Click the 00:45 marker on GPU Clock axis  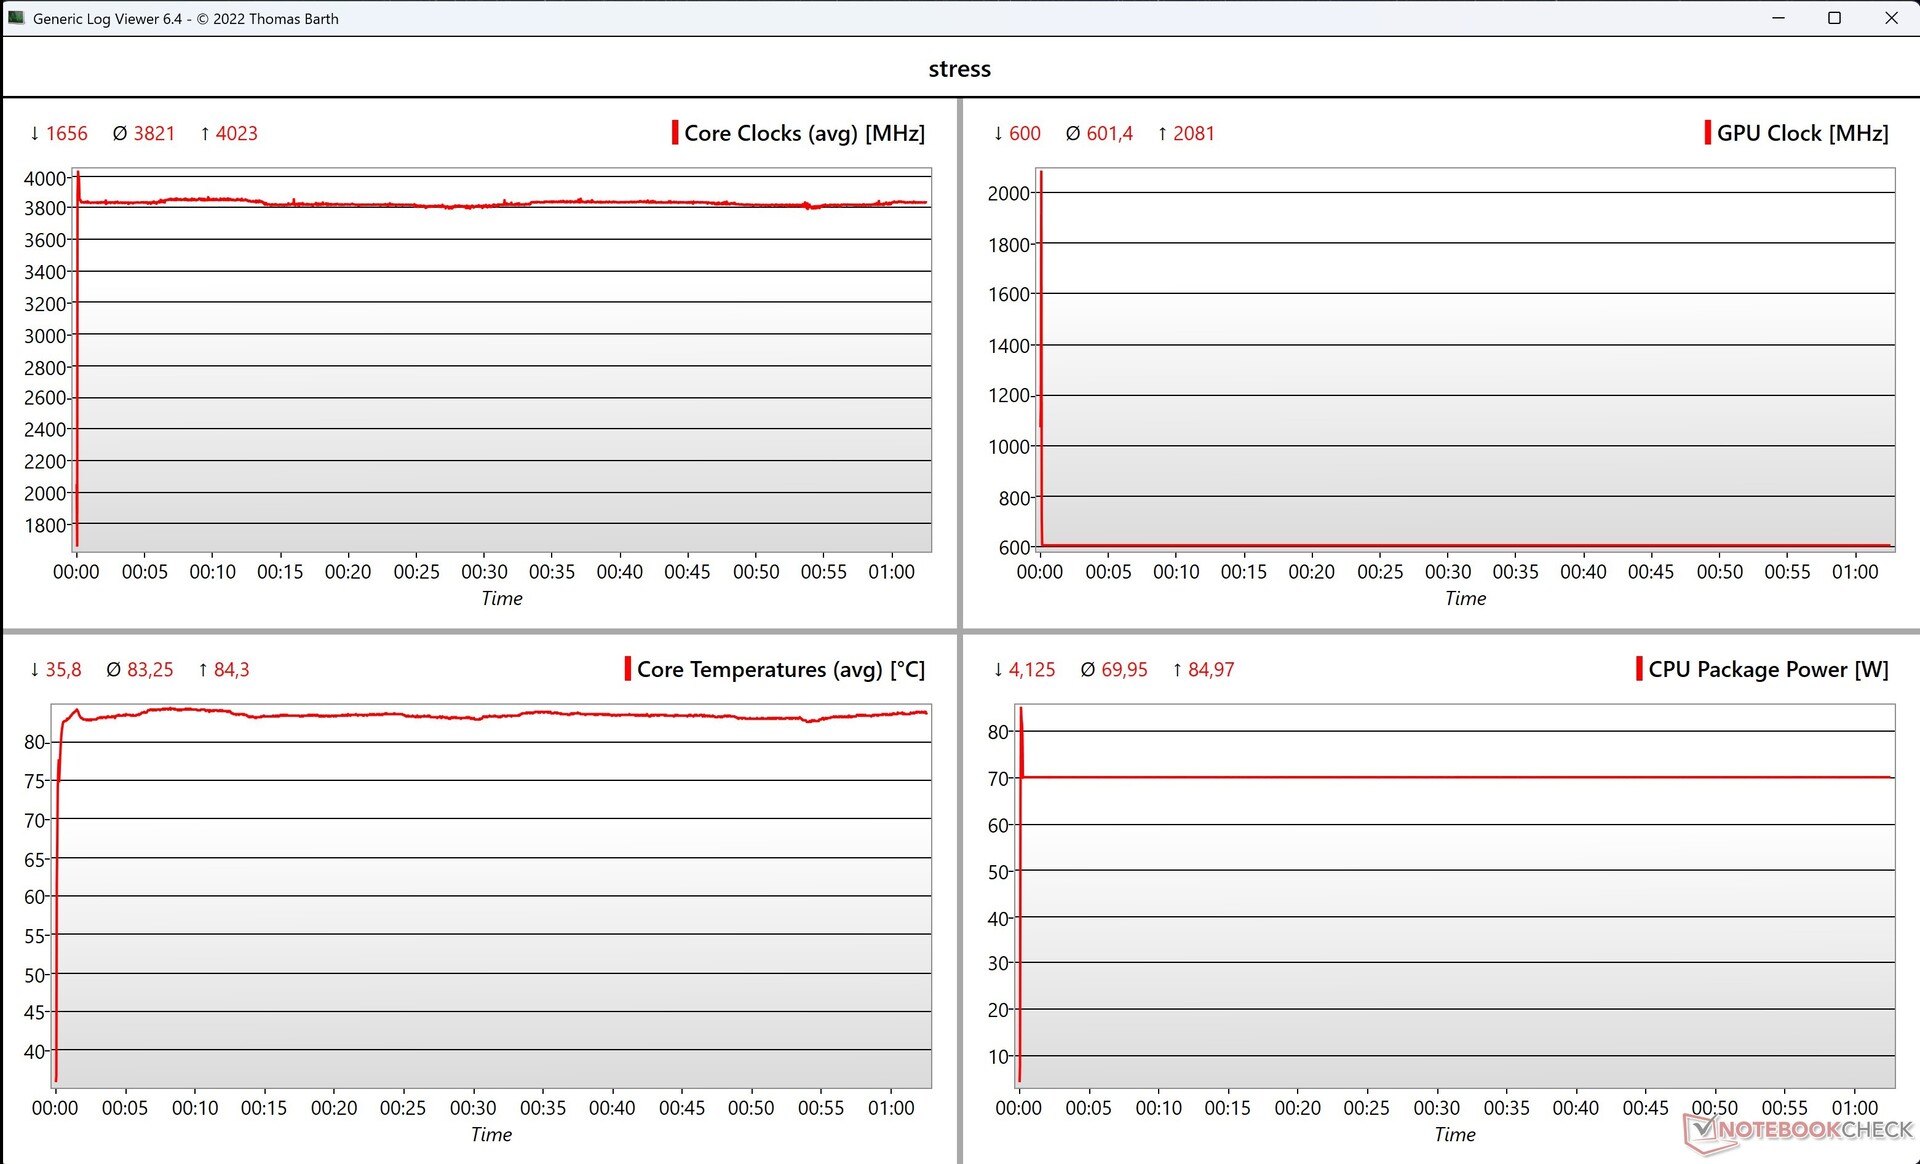tap(1650, 572)
